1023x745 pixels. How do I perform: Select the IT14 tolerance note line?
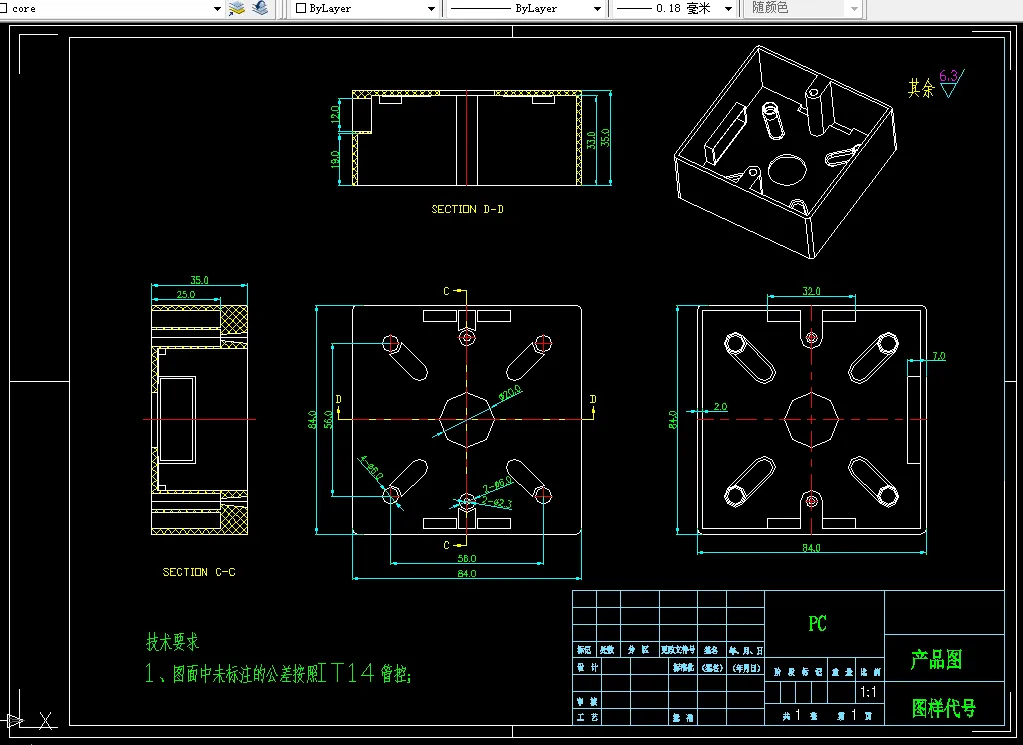point(278,673)
